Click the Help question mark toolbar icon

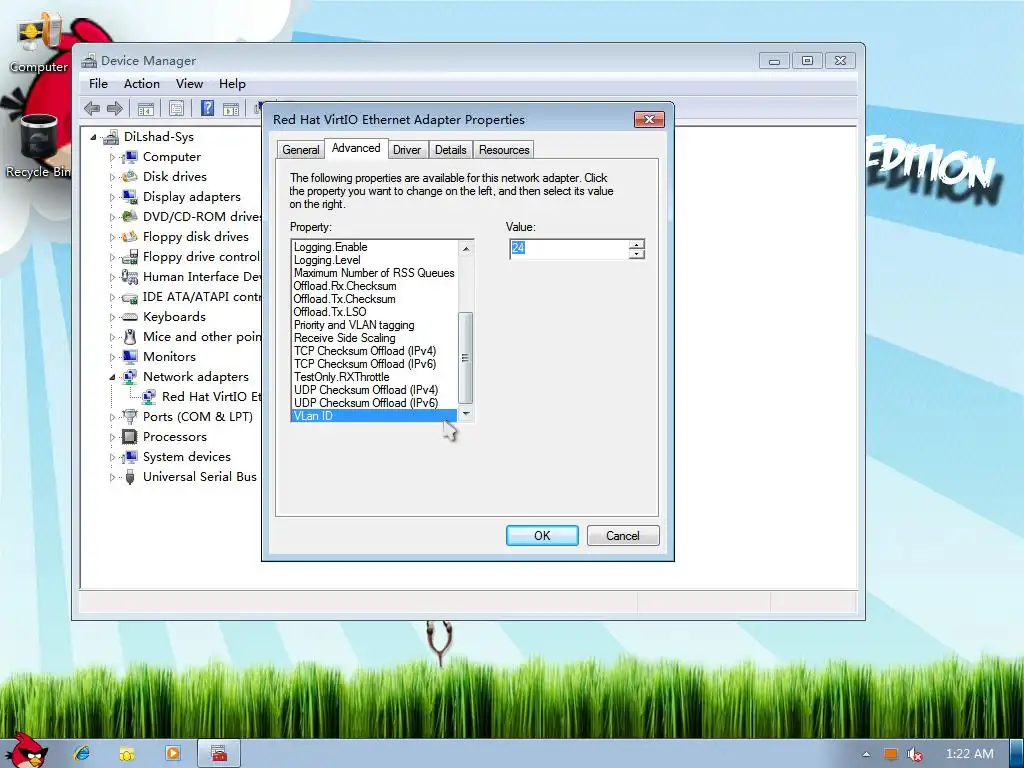207,108
